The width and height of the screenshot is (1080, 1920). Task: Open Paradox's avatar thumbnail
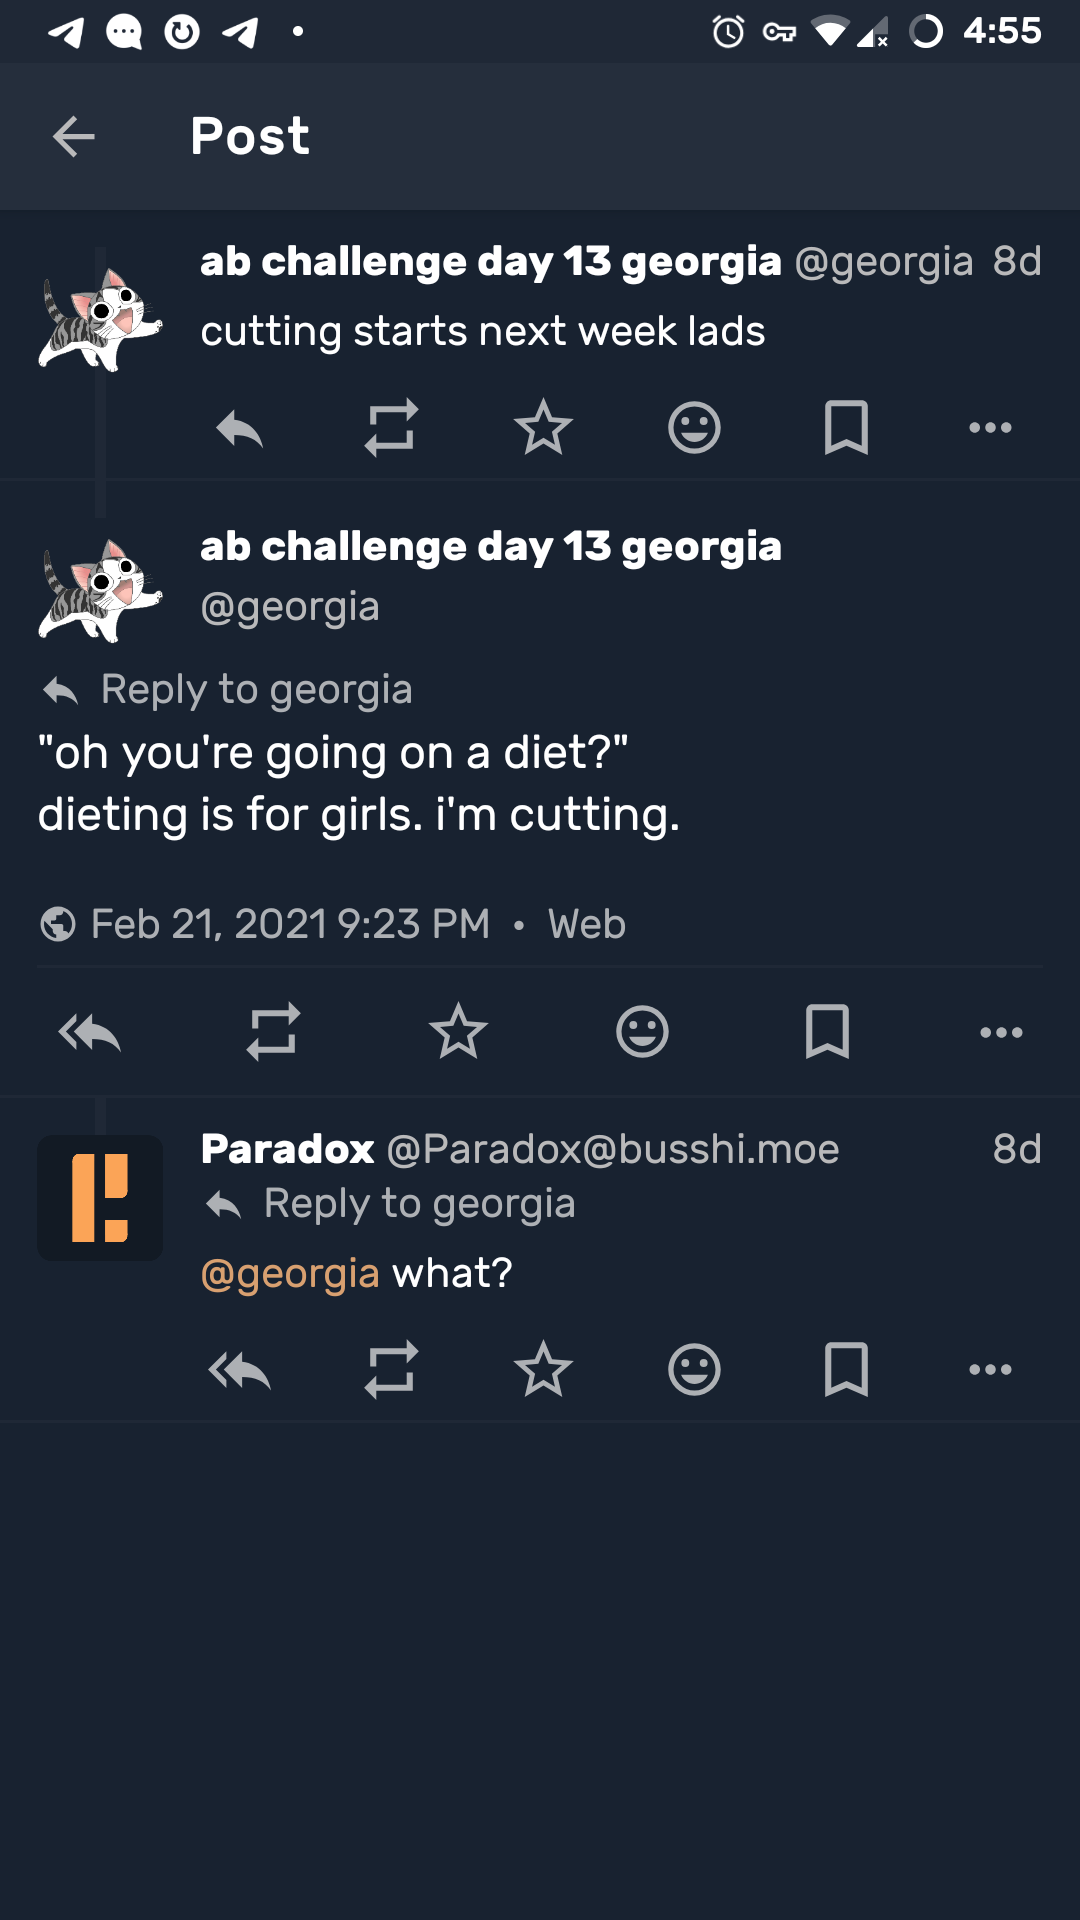(100, 1198)
